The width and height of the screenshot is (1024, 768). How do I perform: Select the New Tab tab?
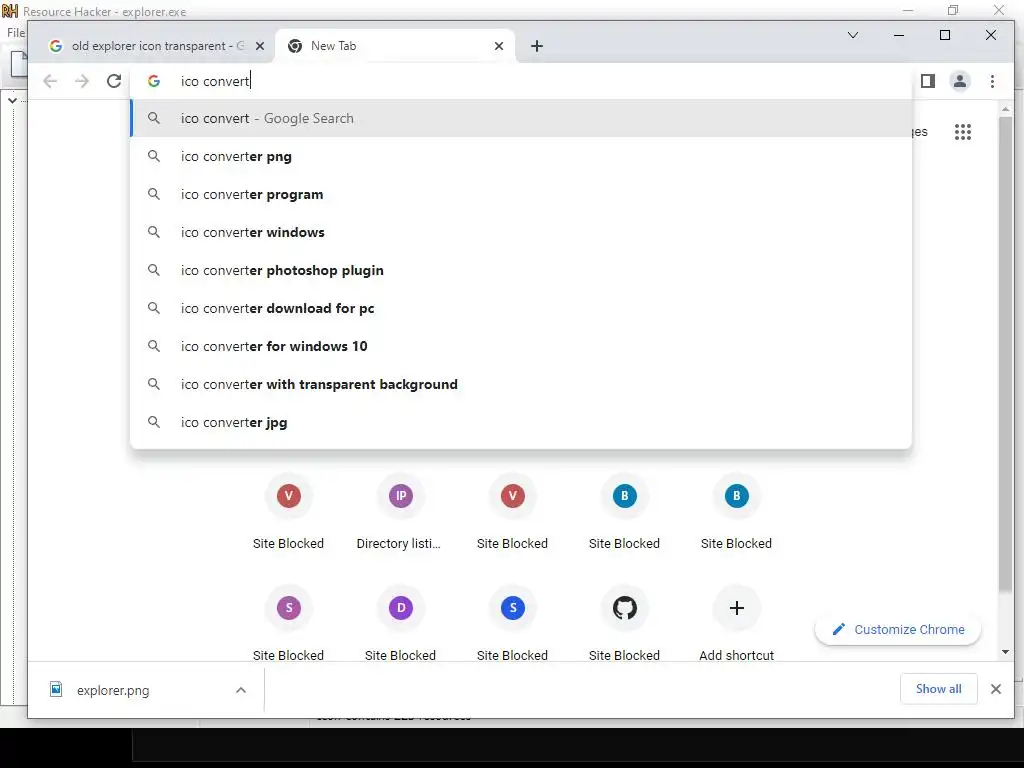[x=395, y=46]
